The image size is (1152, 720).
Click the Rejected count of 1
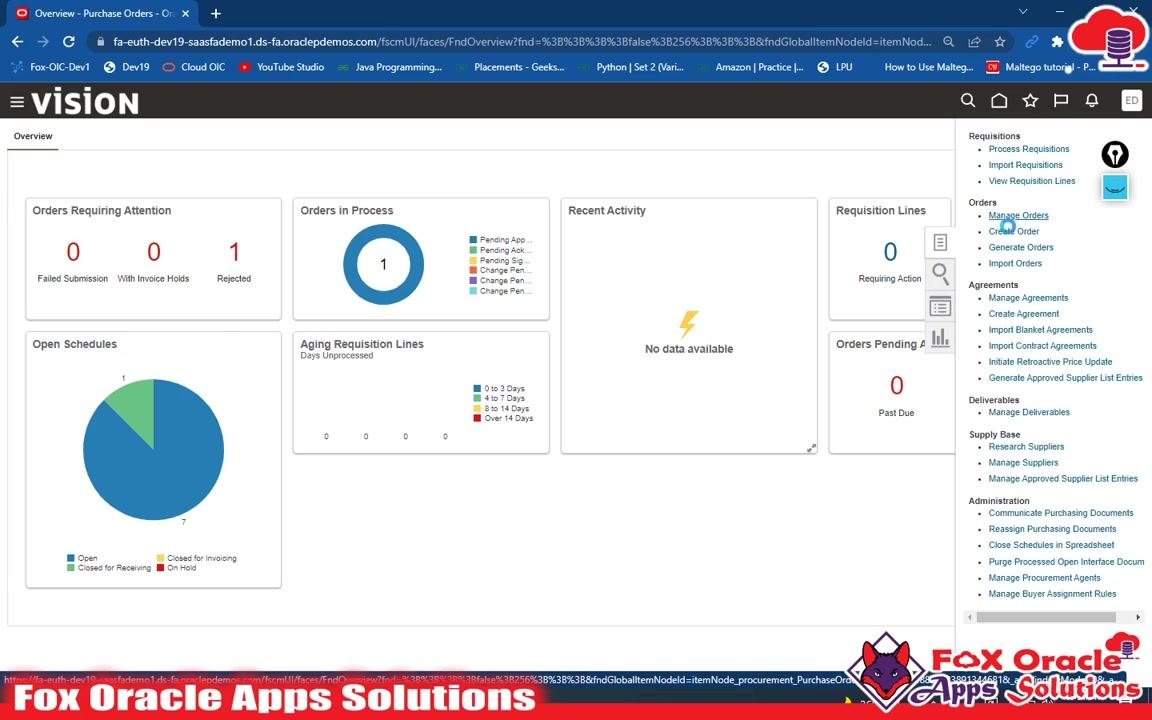(x=234, y=253)
